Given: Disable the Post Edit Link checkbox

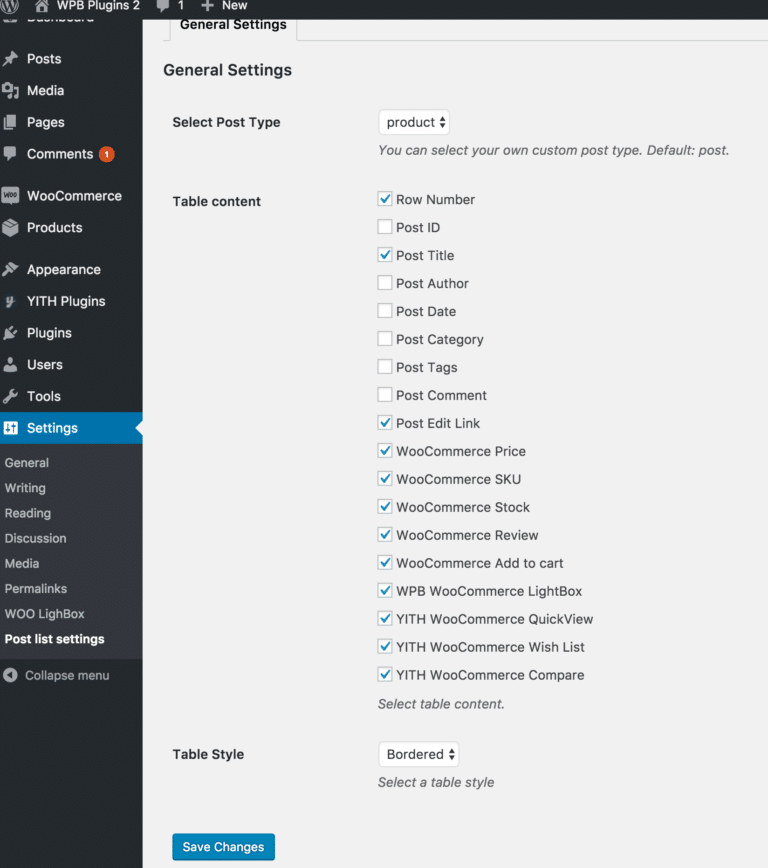Looking at the screenshot, I should tap(385, 422).
